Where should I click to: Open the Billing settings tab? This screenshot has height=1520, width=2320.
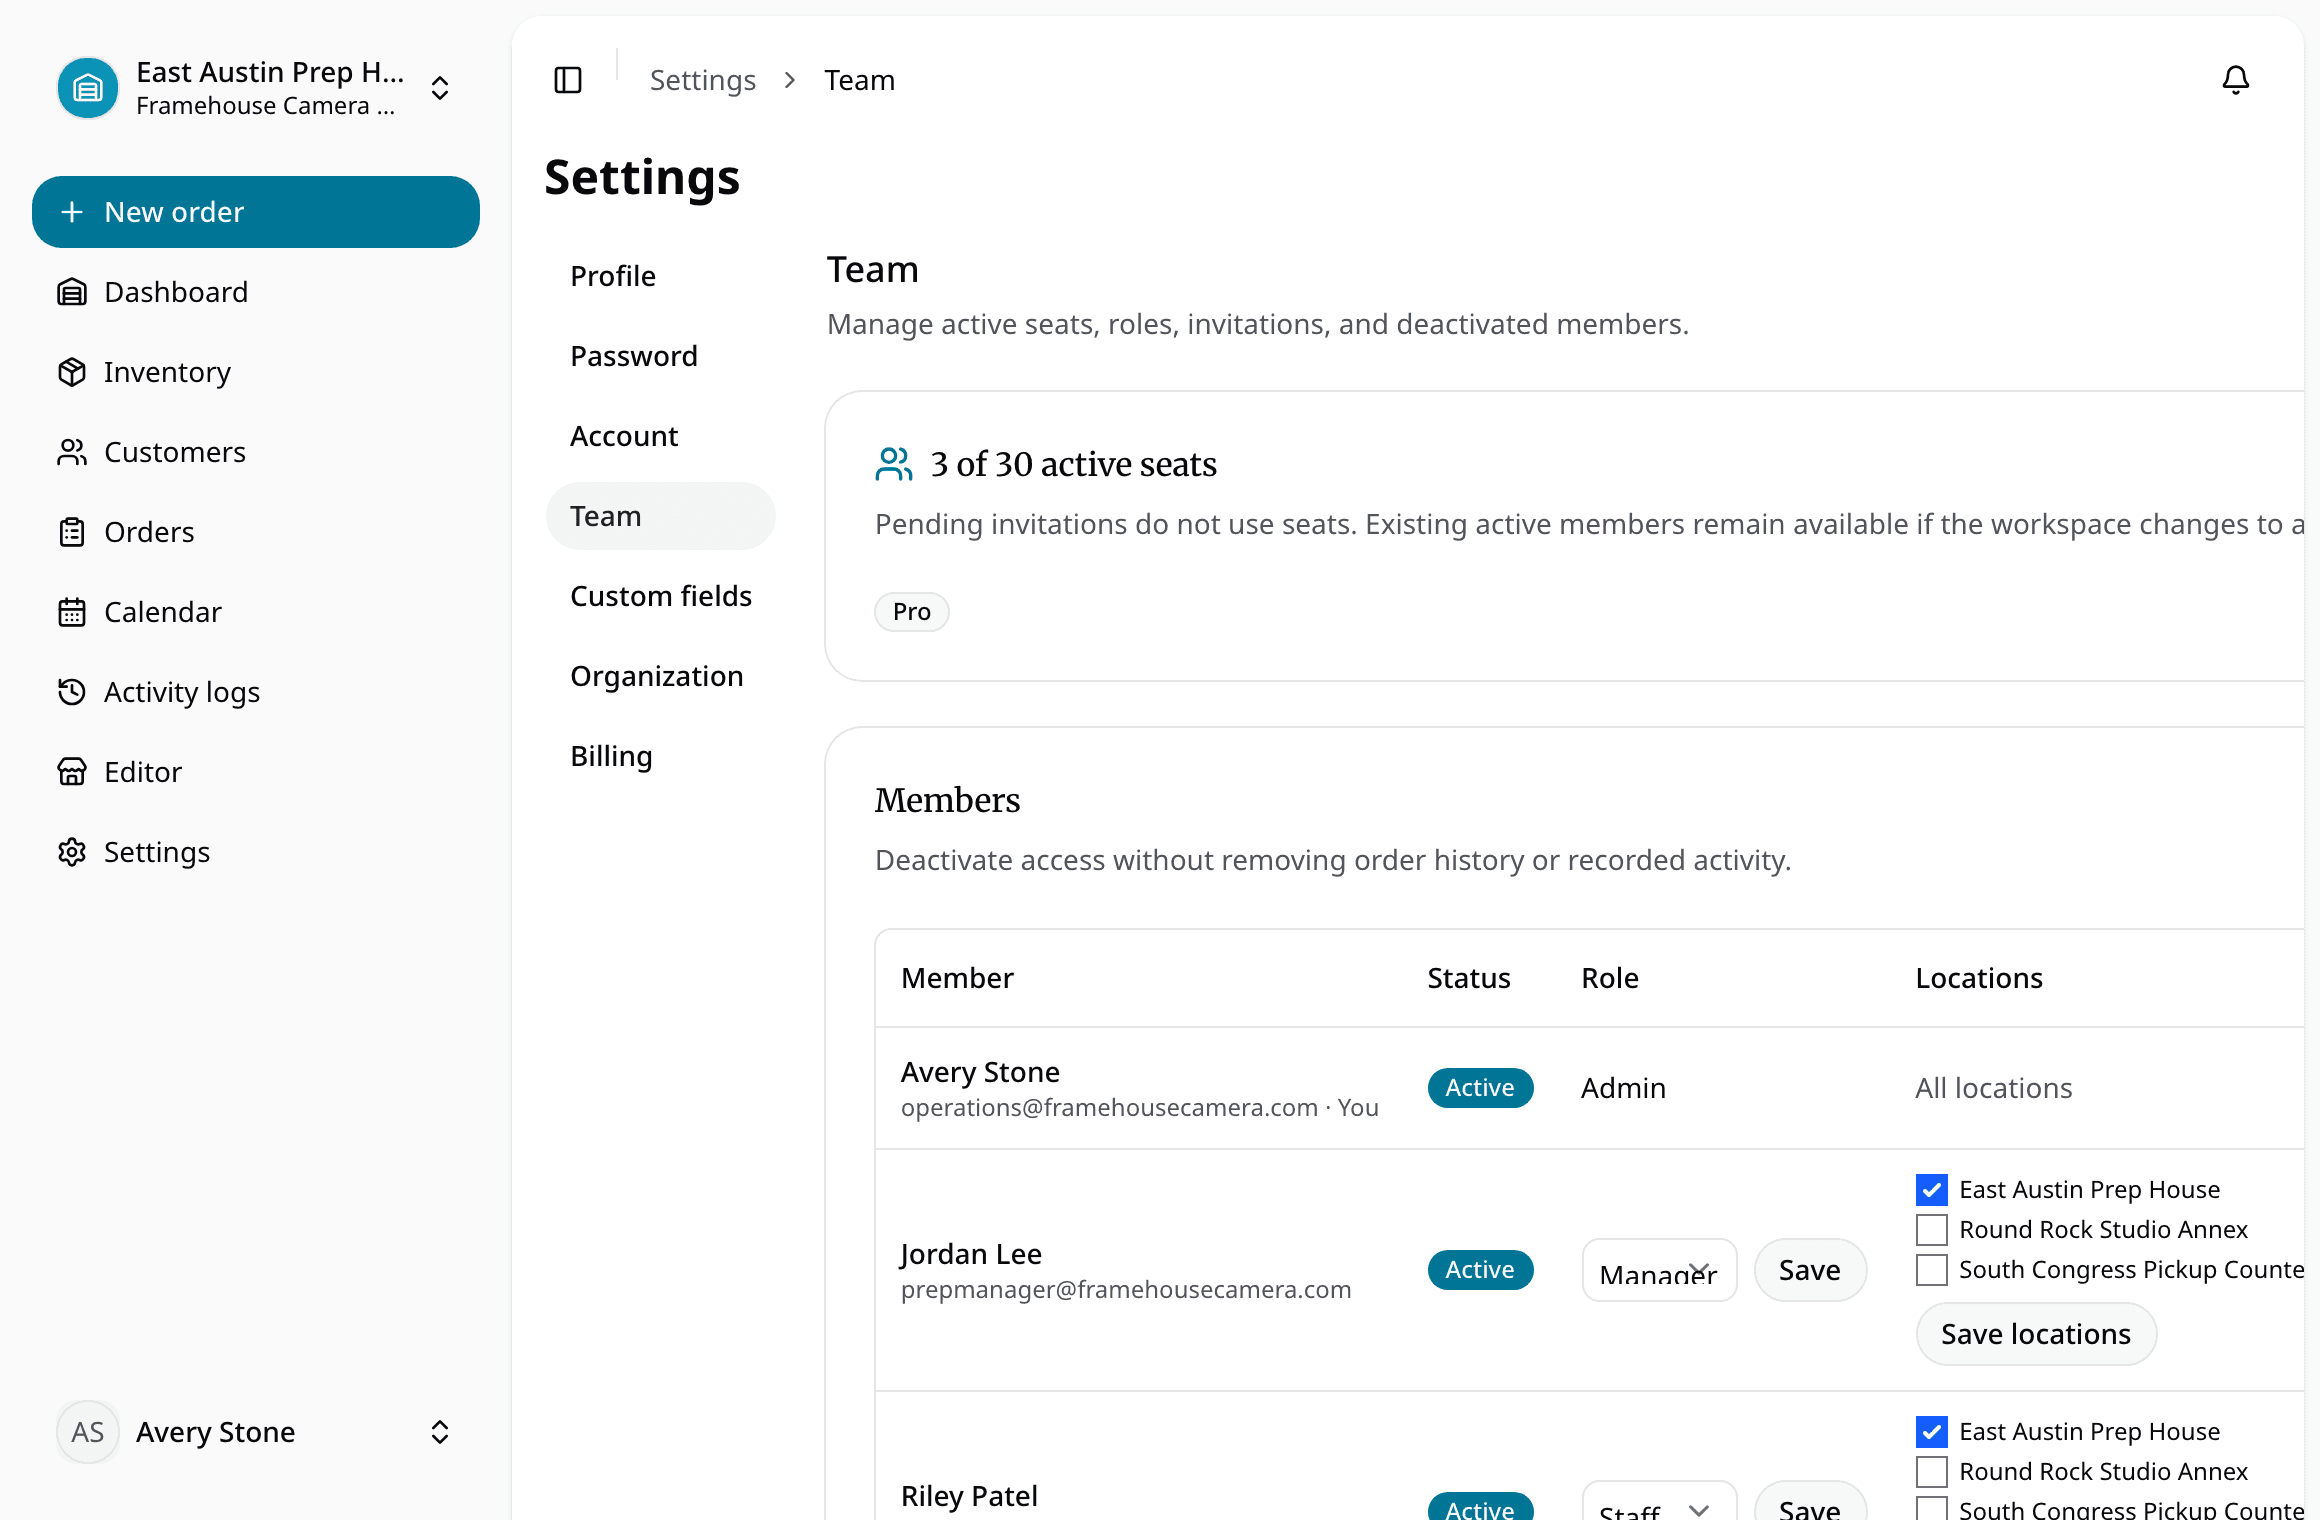(661, 756)
